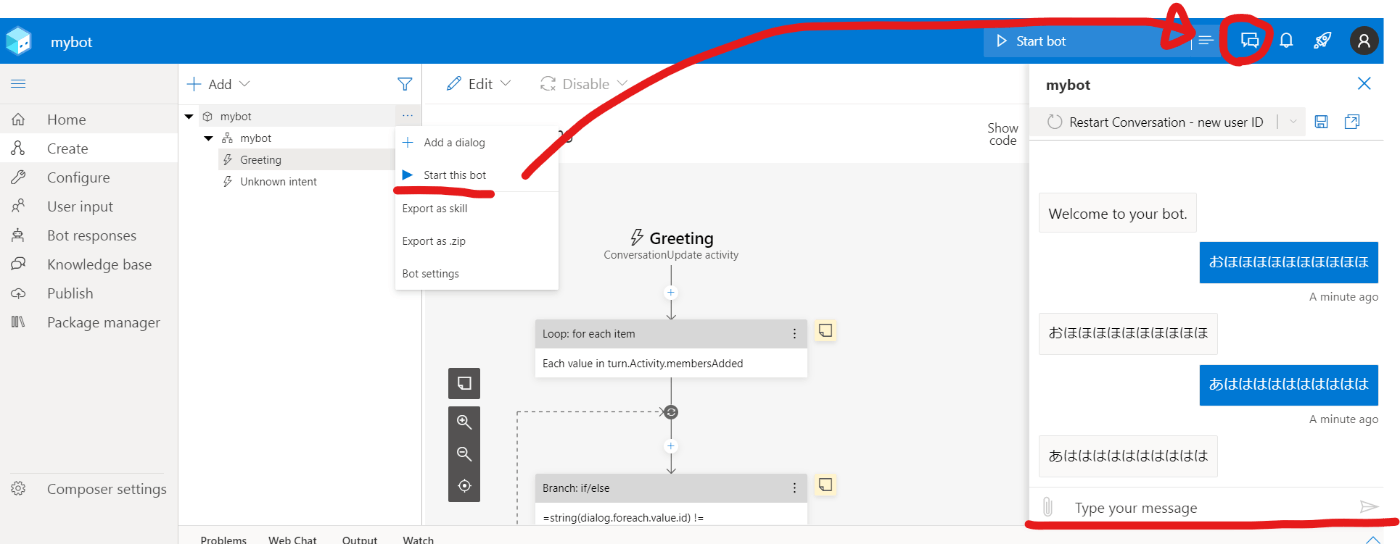Select the Loop: for each item node
Screen dimensions: 1400x544
pyautogui.click(x=671, y=348)
